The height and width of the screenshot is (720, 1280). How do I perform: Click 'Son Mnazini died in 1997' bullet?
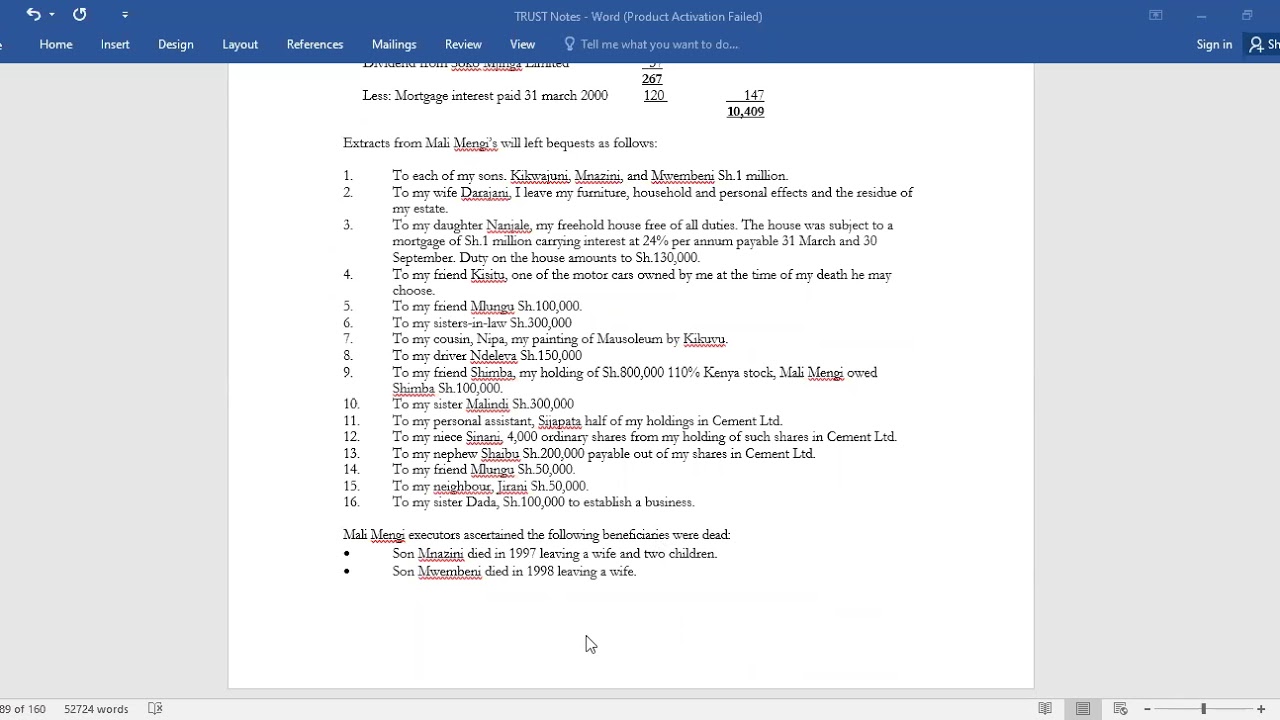click(554, 554)
